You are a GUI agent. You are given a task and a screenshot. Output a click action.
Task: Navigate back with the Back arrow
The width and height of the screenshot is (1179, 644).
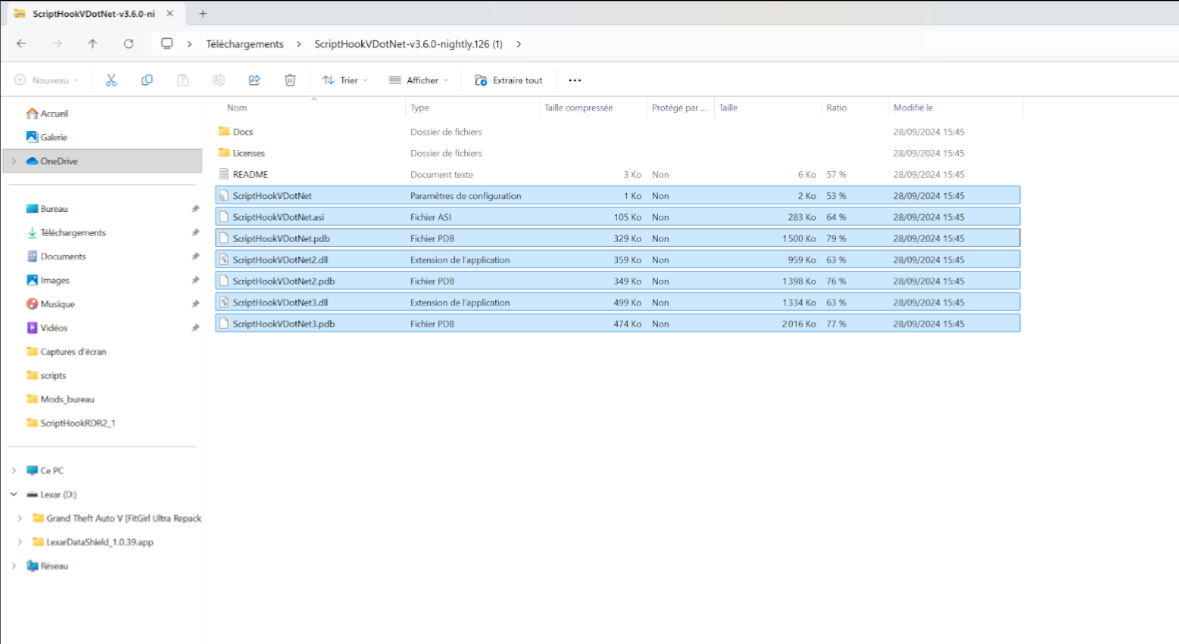(21, 44)
